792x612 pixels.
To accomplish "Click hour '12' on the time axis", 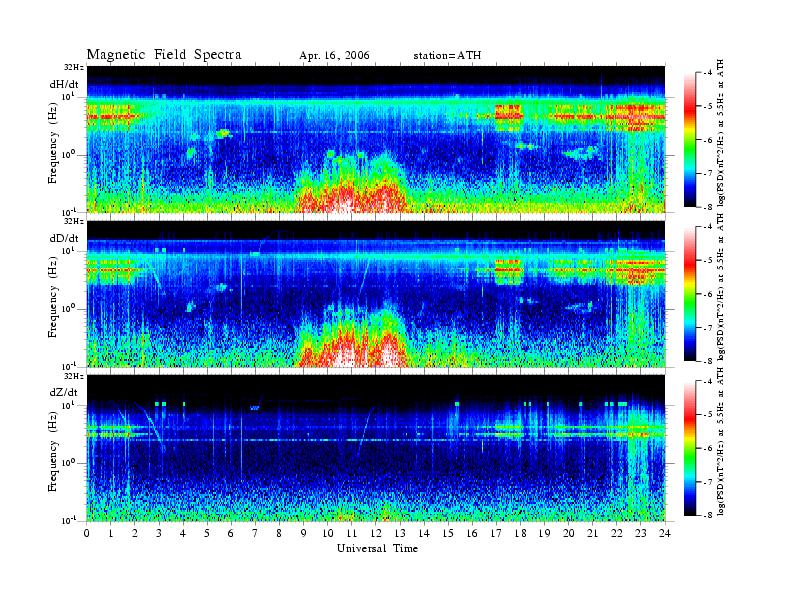I will 376,534.
